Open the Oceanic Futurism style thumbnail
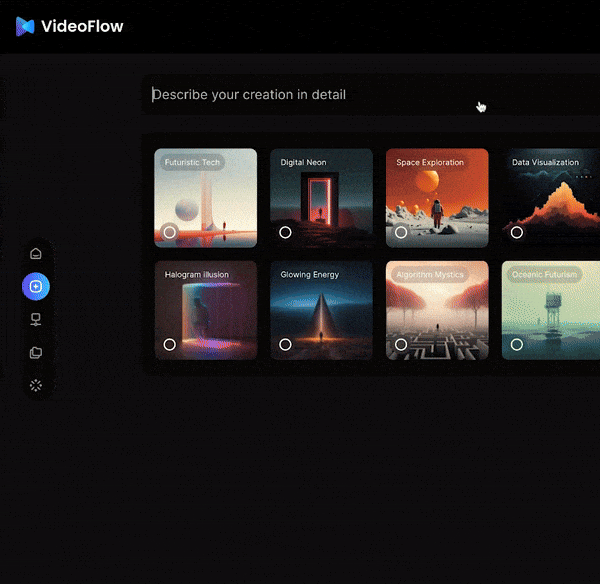Viewport: 600px width, 584px height. pos(551,310)
